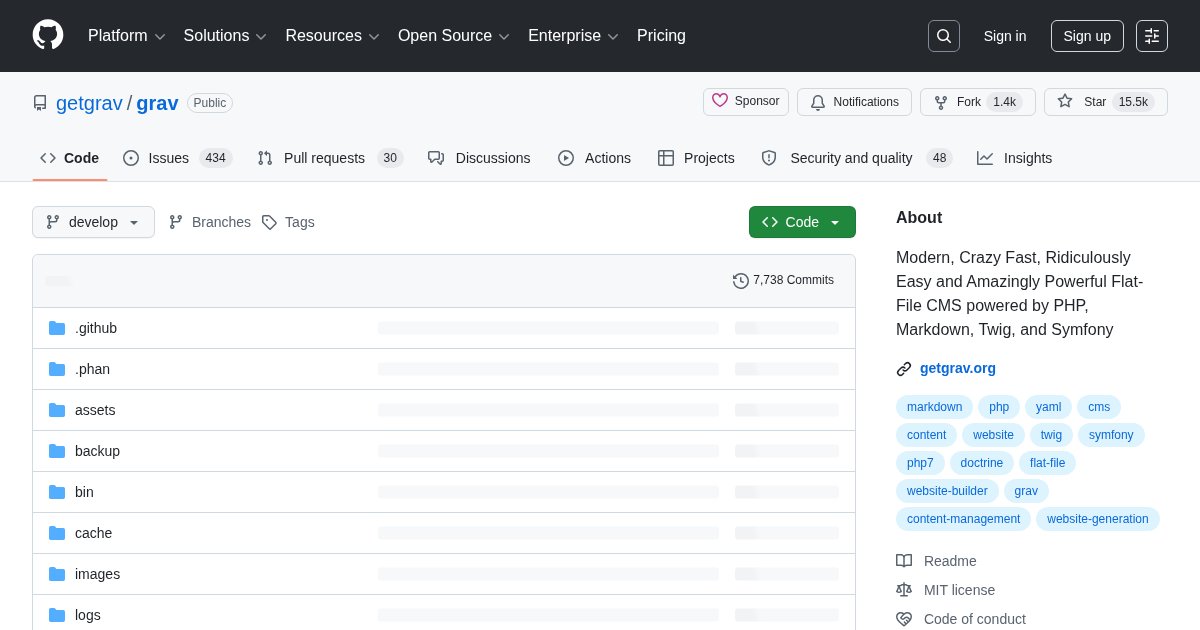Viewport: 1200px width, 630px height.
Task: Click the search magnifier icon
Action: click(944, 36)
